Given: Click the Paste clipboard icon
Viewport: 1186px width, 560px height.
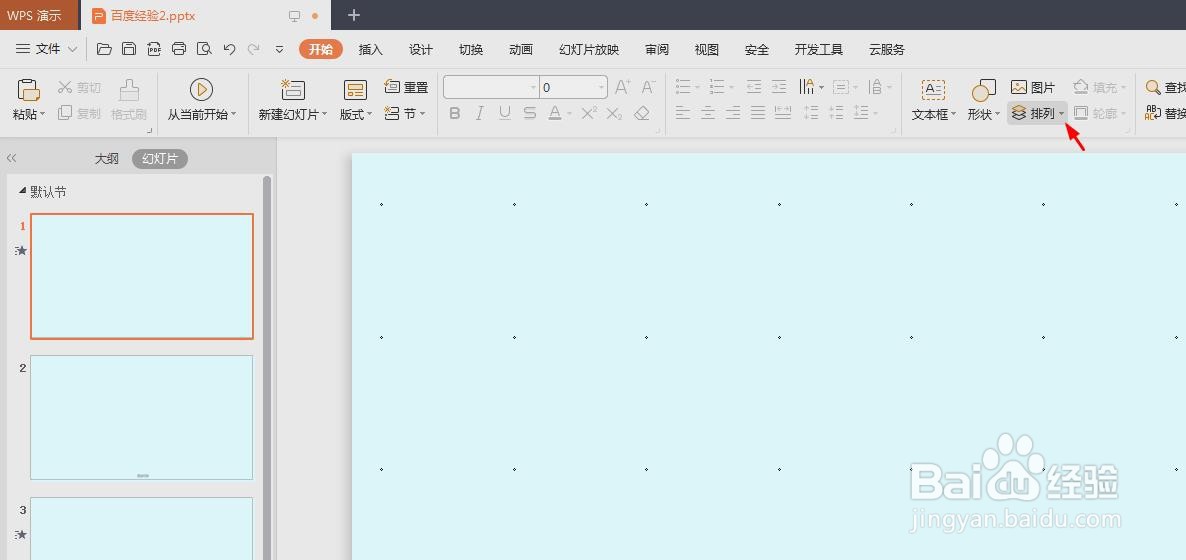Looking at the screenshot, I should (x=28, y=90).
